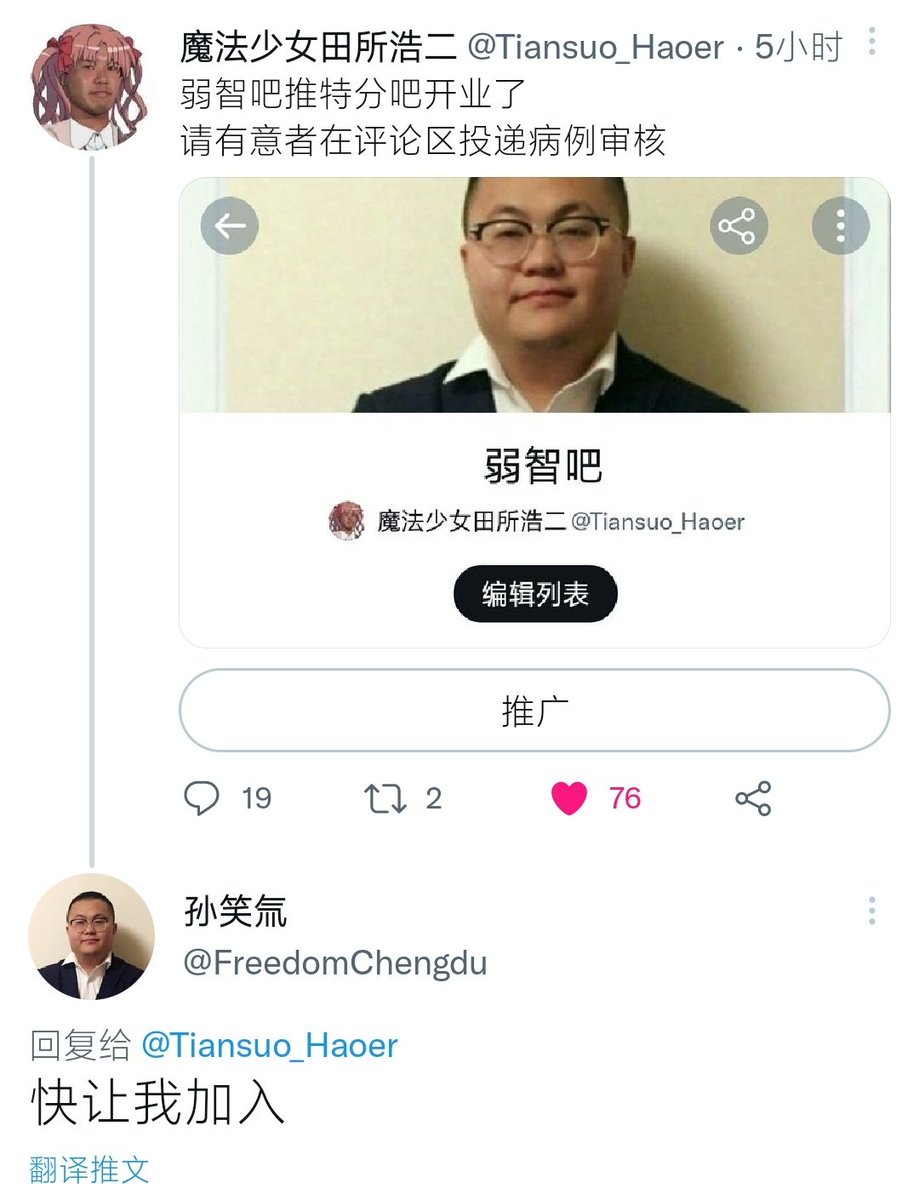The image size is (919, 1200).
Task: Click the share icon on the list banner
Action: pyautogui.click(x=738, y=226)
